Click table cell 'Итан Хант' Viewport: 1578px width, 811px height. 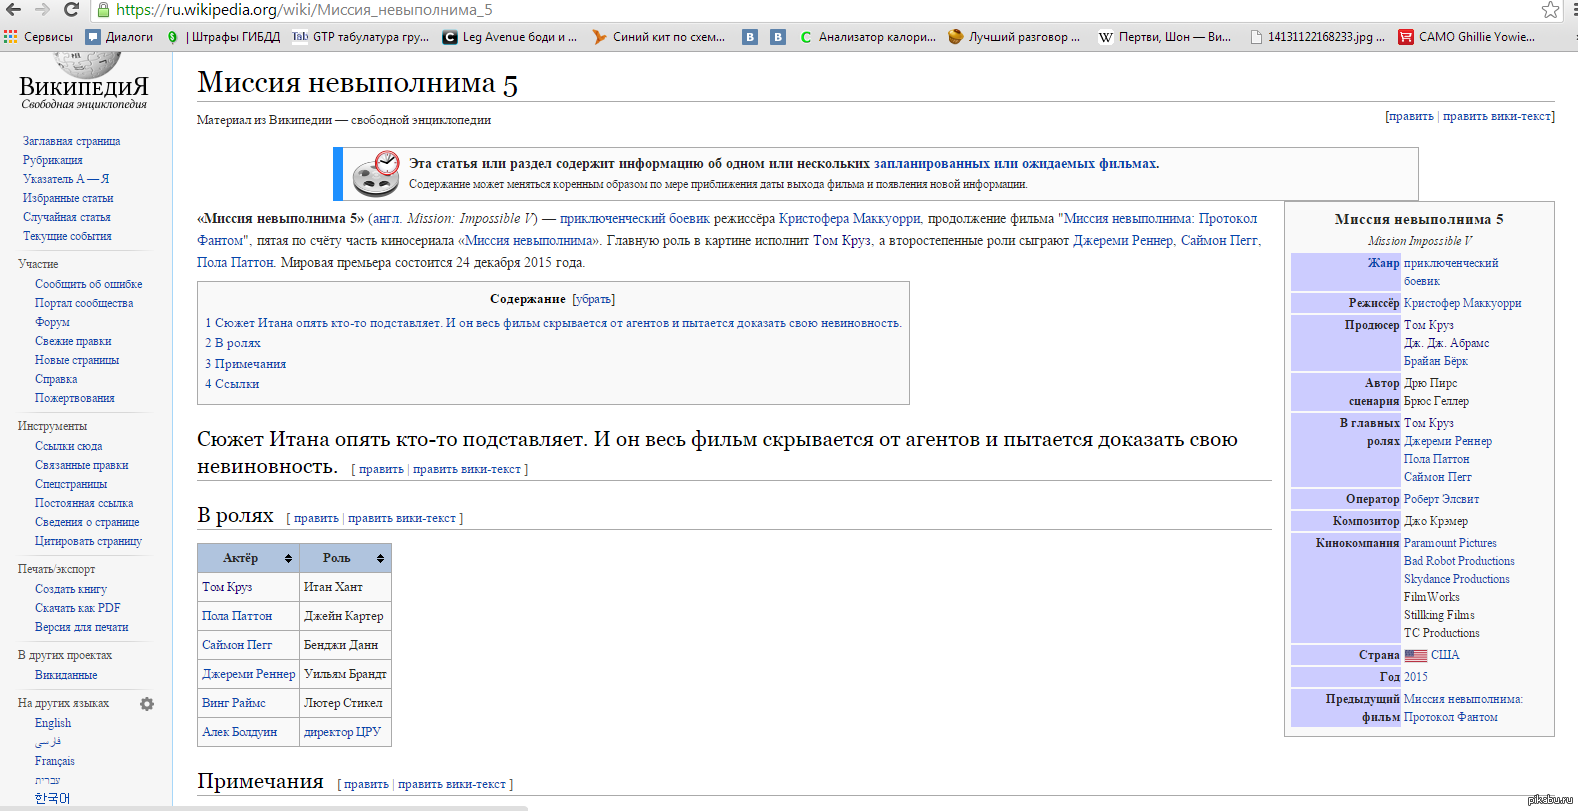(345, 587)
